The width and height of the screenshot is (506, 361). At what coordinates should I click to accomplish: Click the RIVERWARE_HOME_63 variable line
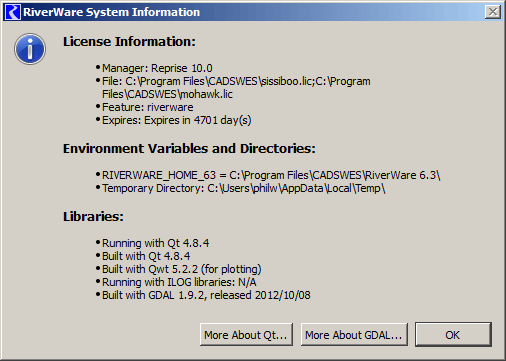click(271, 175)
